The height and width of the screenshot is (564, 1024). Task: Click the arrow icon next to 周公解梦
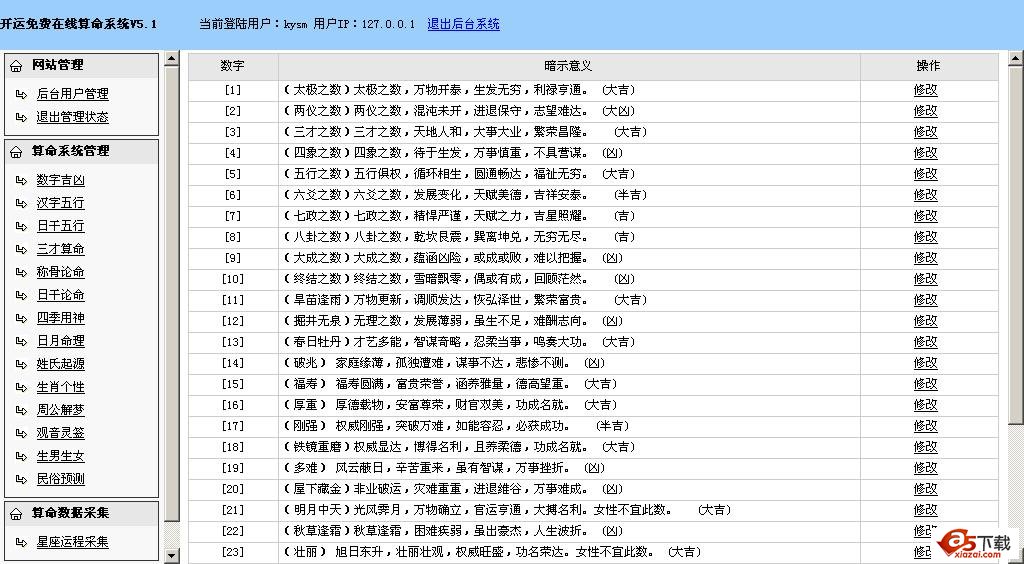coord(22,411)
